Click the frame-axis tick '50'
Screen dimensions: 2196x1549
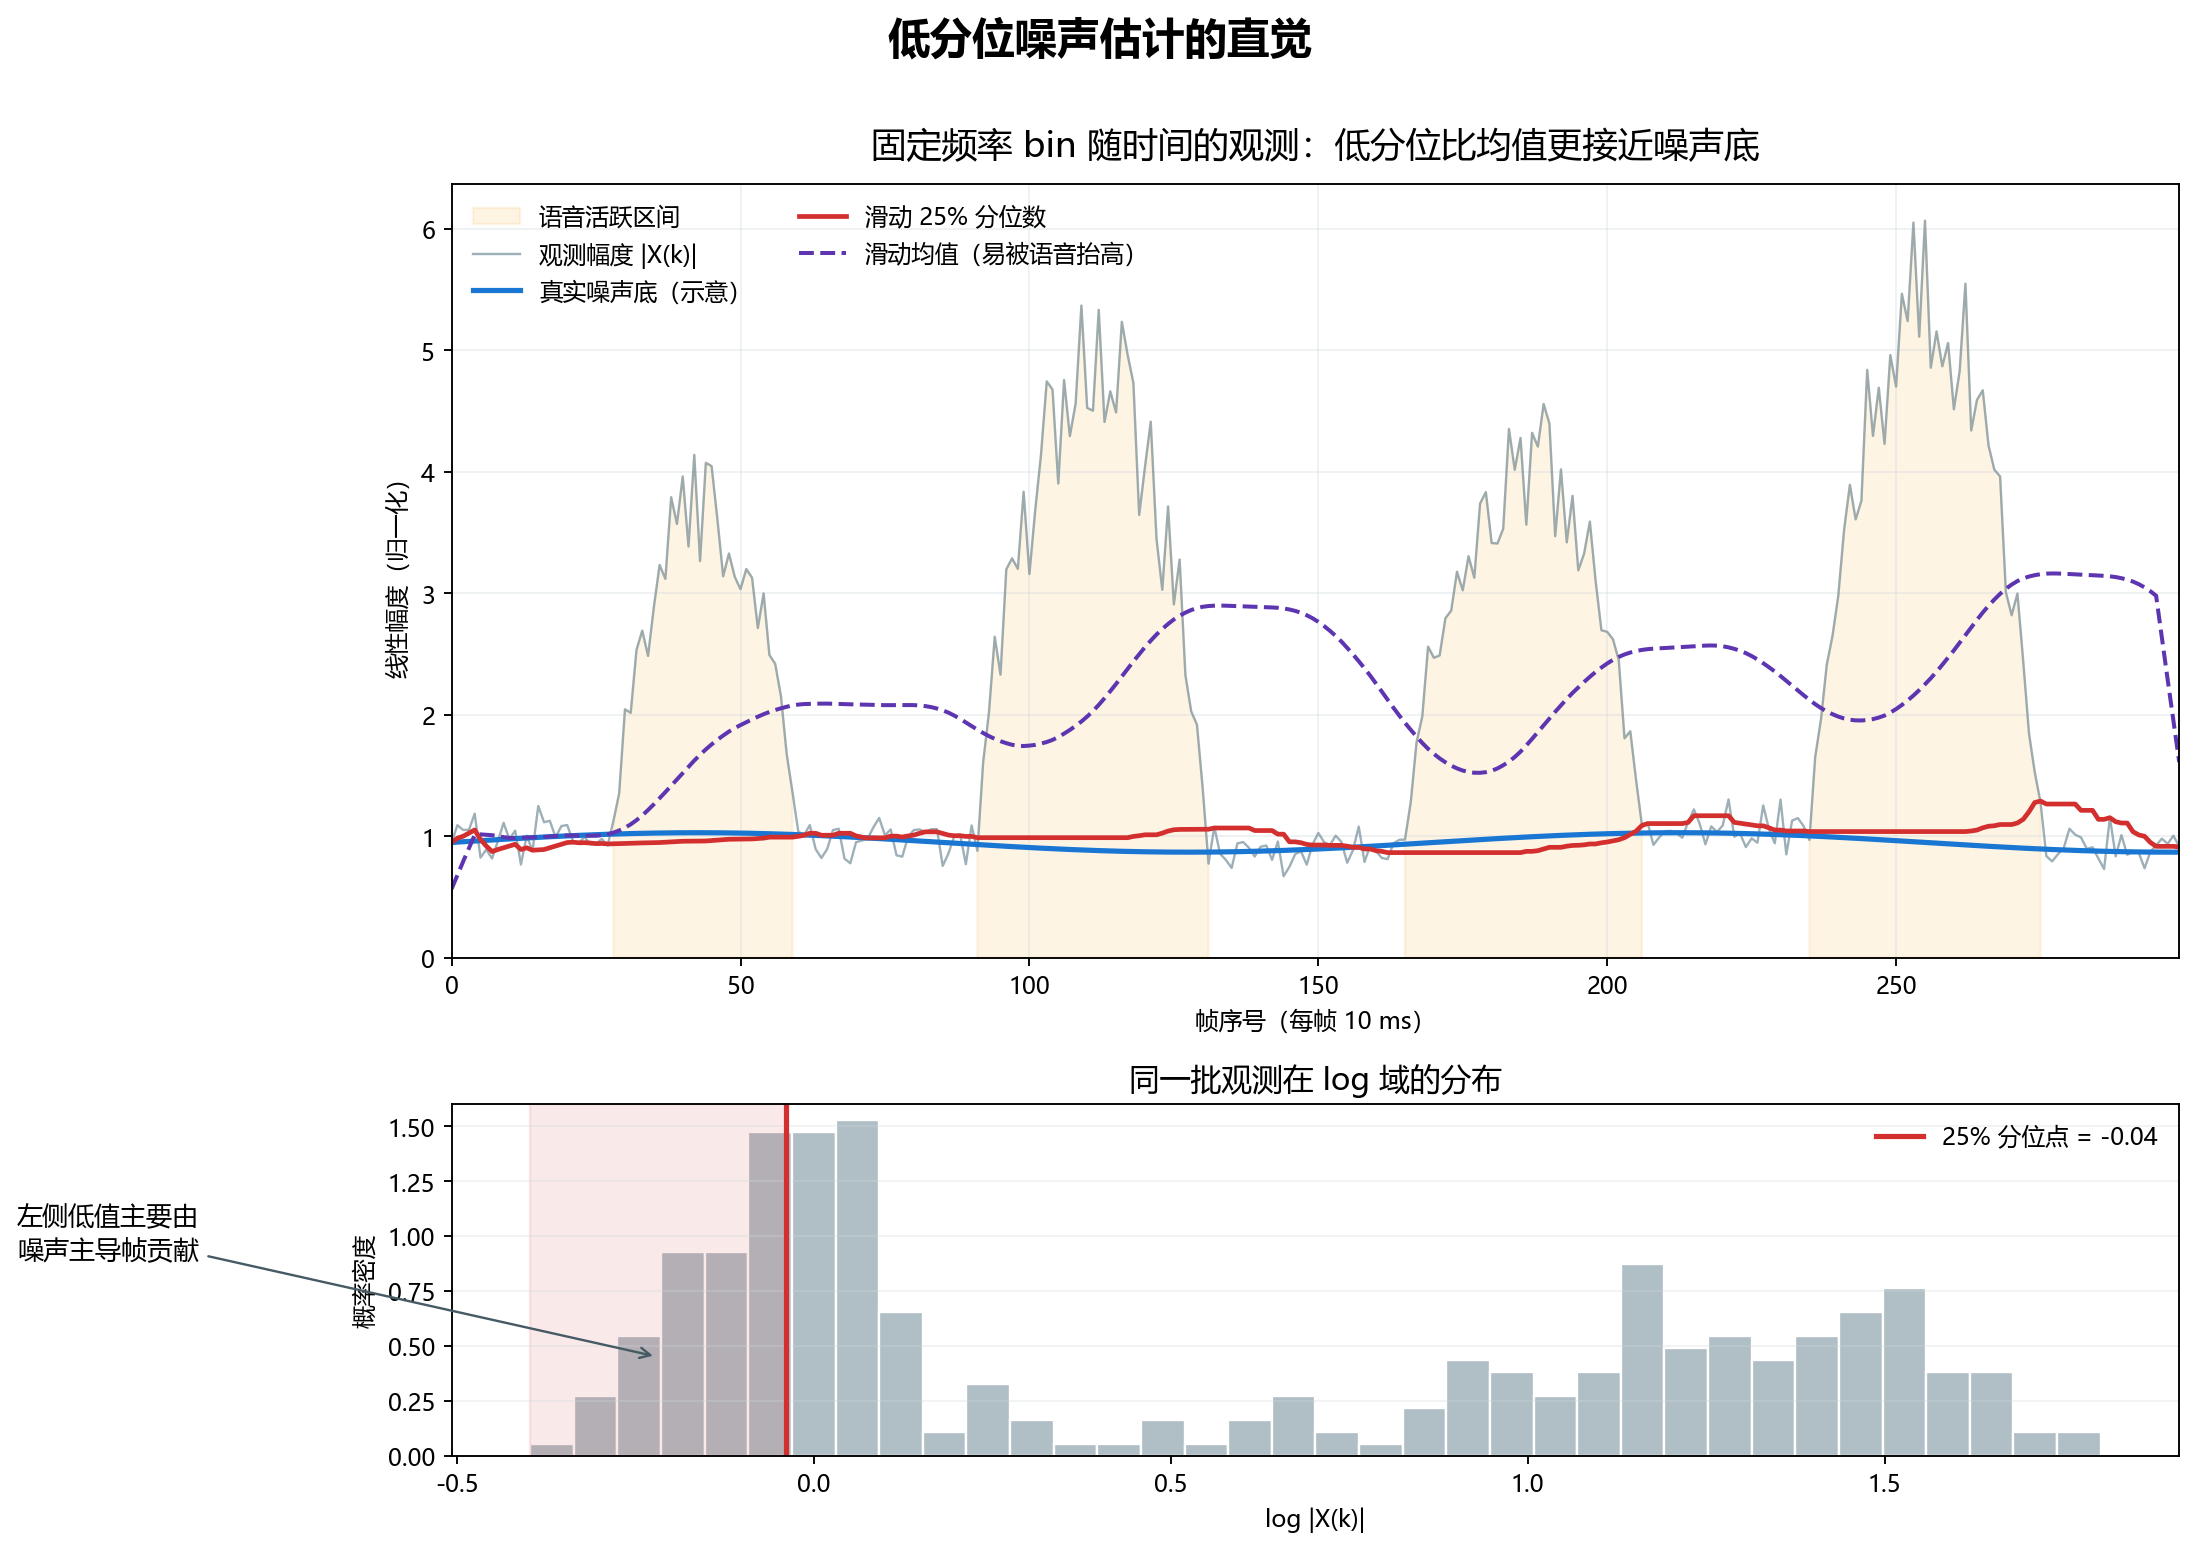pyautogui.click(x=741, y=986)
